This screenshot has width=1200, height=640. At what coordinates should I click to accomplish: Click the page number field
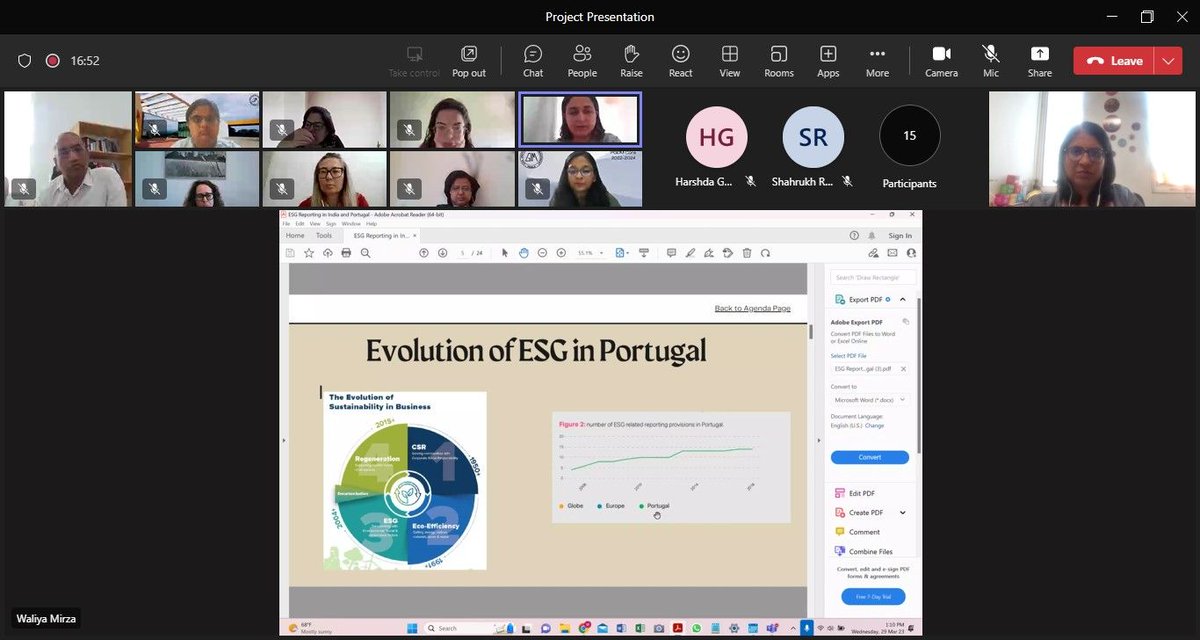(463, 253)
